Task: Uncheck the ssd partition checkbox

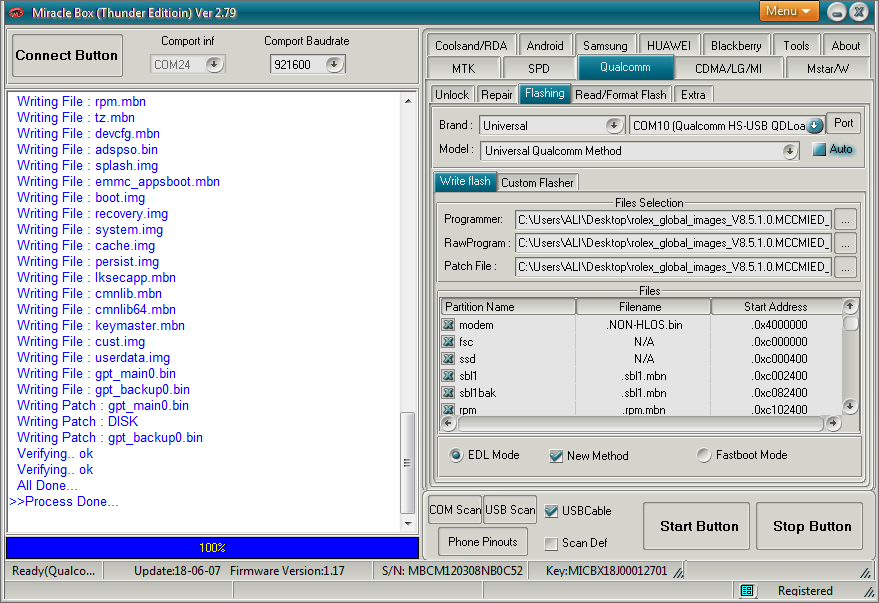Action: pyautogui.click(x=448, y=359)
